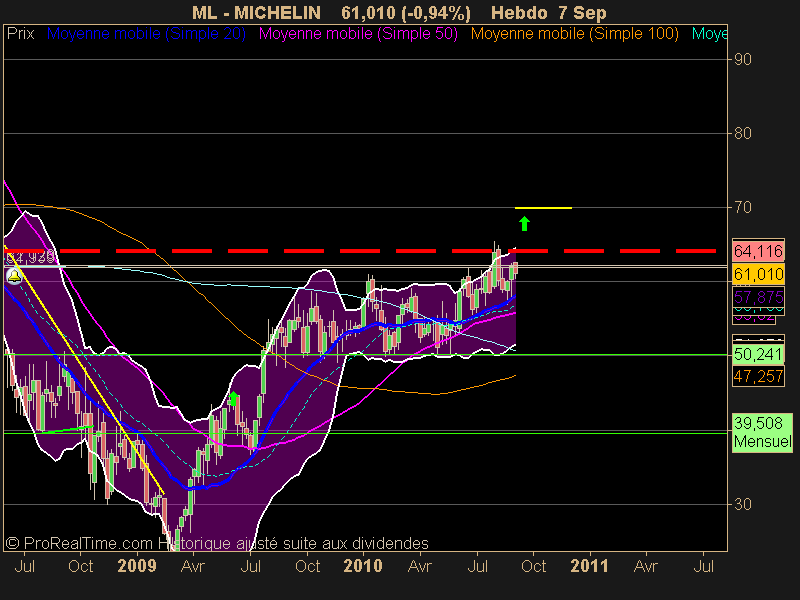Click the green up arrow below 70 target

click(x=524, y=223)
